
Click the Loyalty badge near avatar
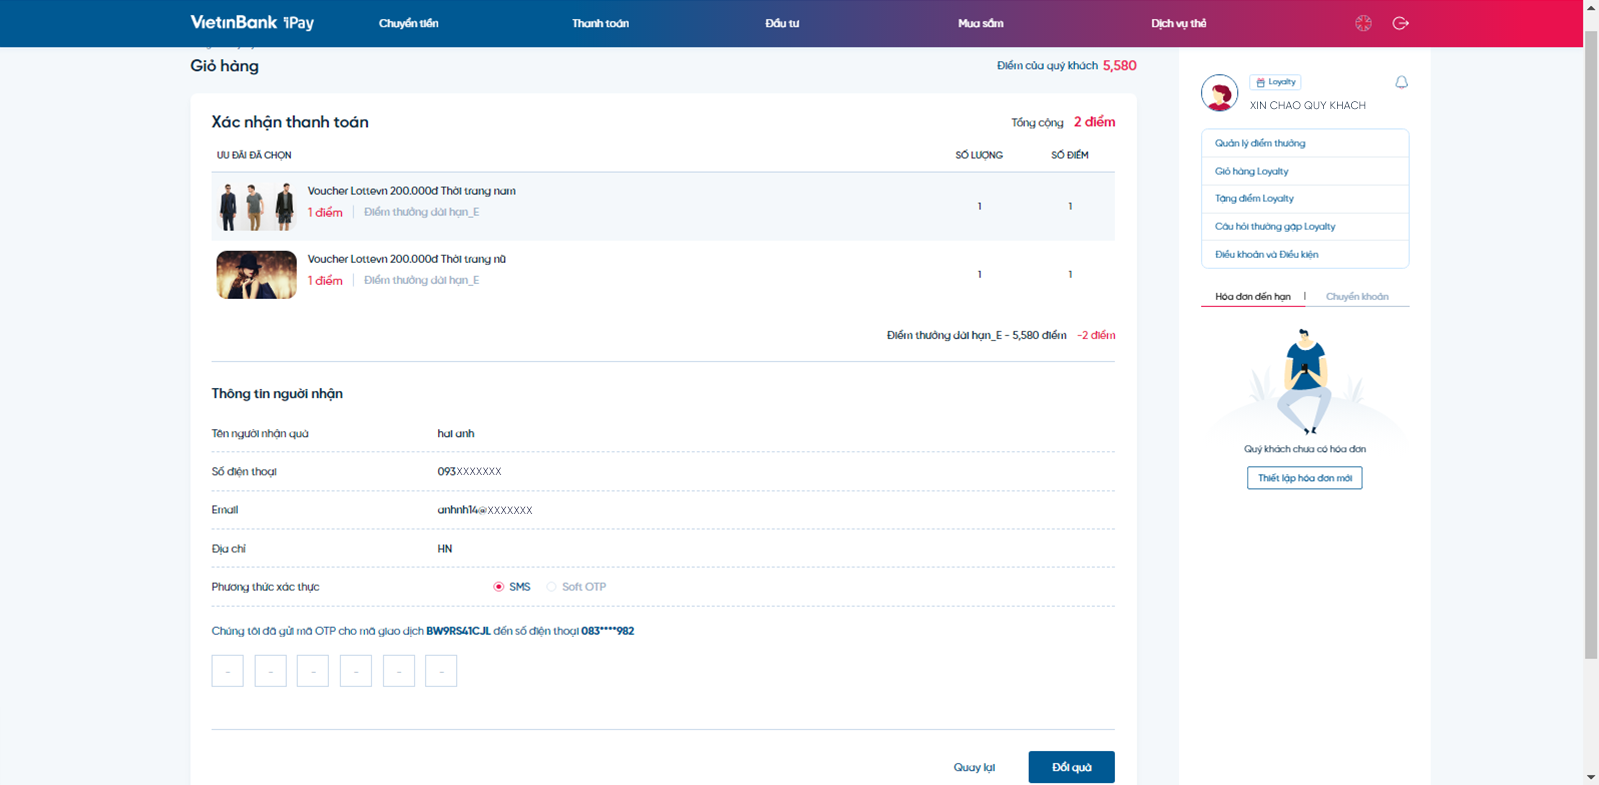point(1275,82)
